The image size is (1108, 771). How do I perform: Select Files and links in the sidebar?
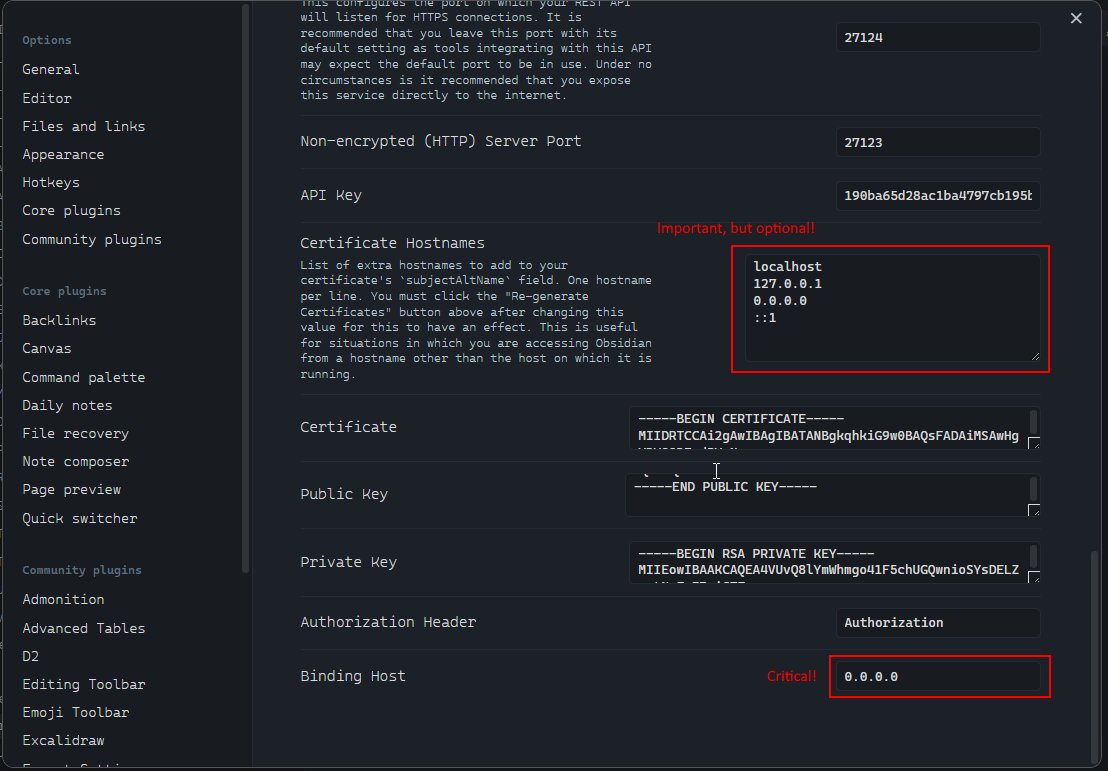point(83,126)
